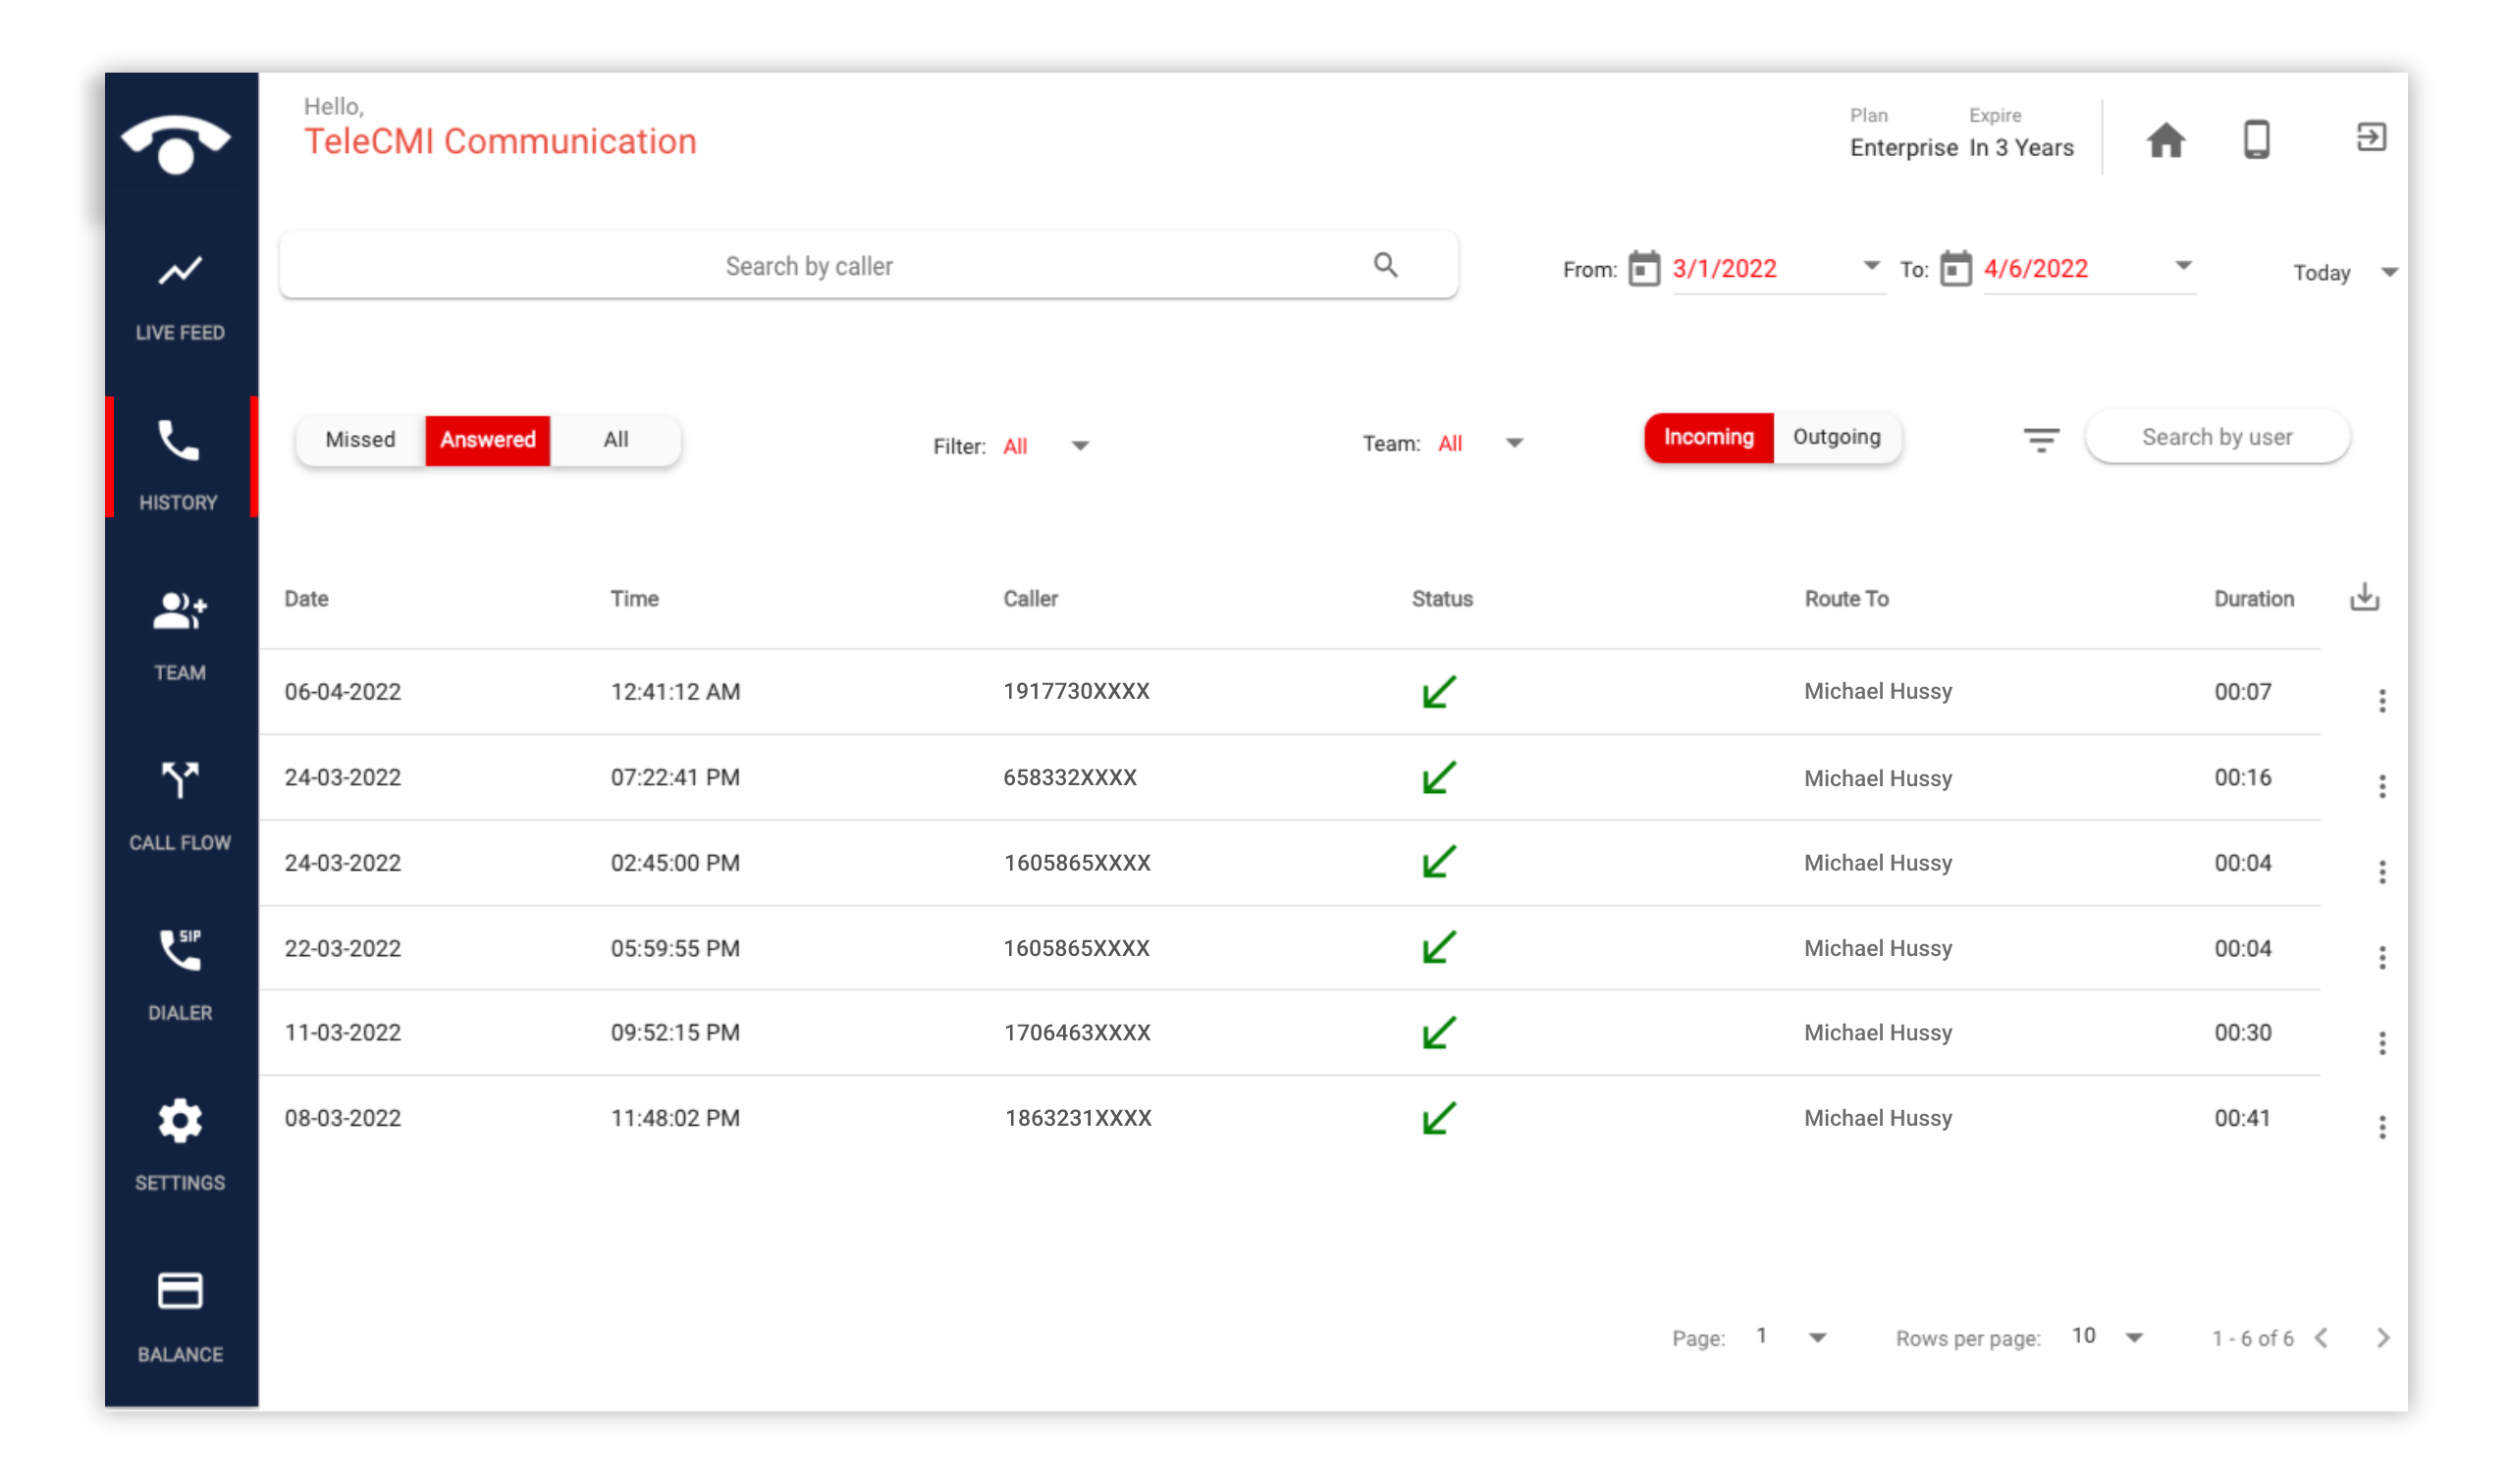Click the Status column header

point(1442,599)
